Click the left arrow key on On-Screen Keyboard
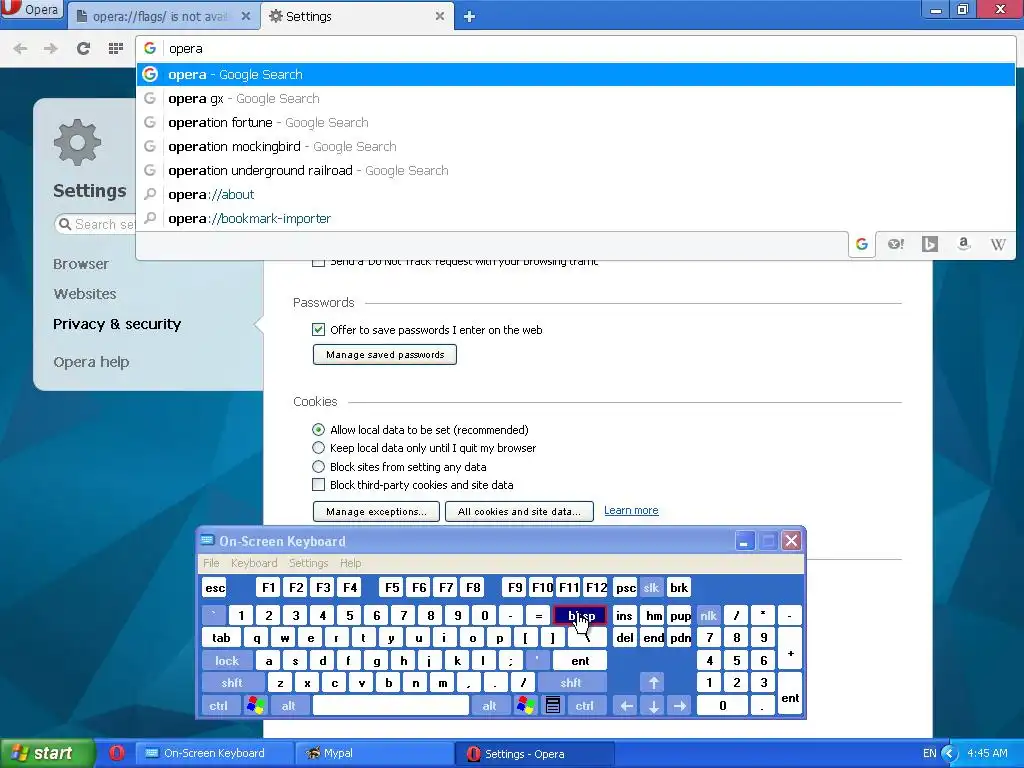This screenshot has height=768, width=1024. 626,705
